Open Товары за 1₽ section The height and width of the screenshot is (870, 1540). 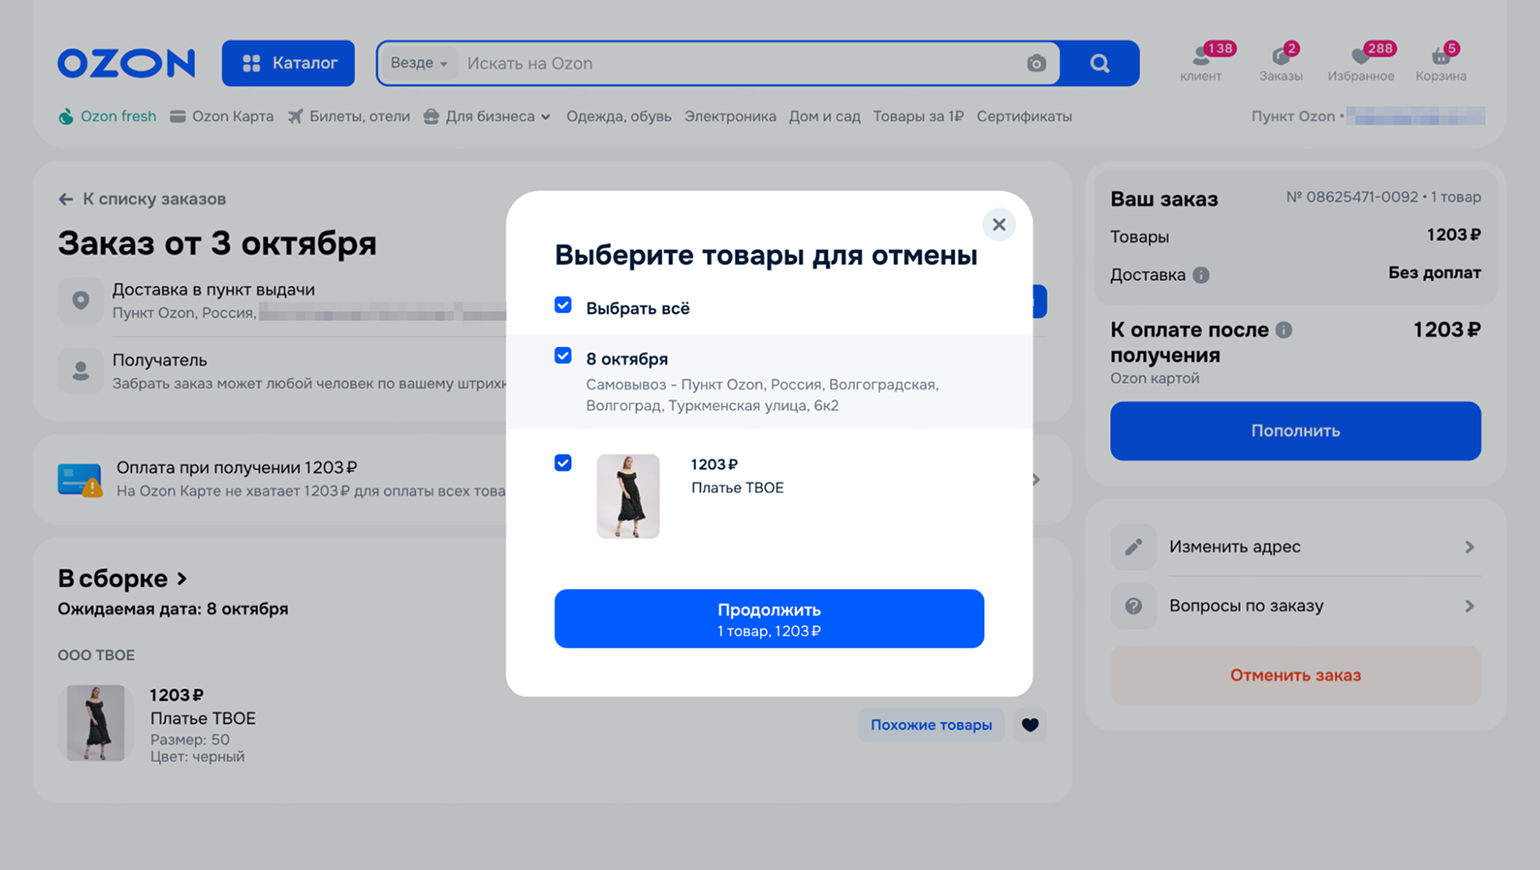918,116
